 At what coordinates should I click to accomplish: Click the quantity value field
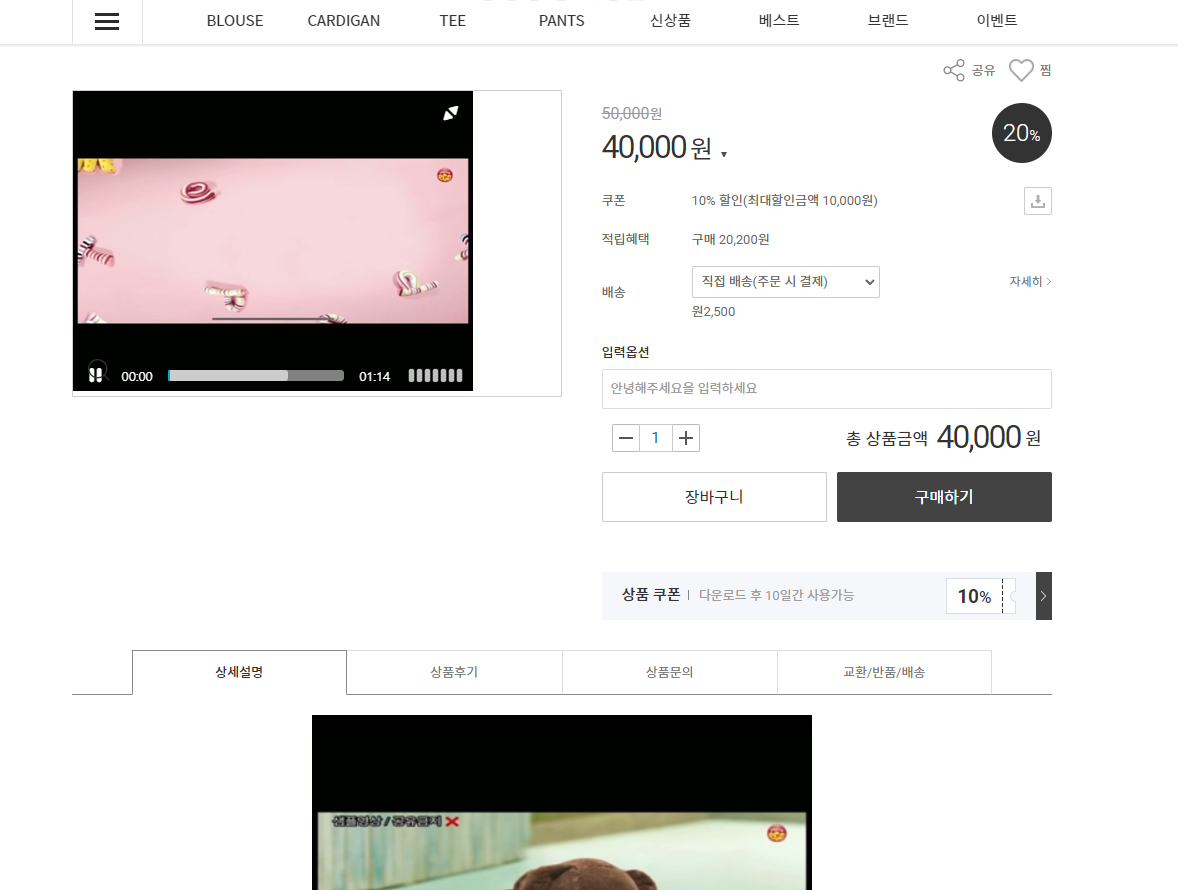(x=655, y=438)
